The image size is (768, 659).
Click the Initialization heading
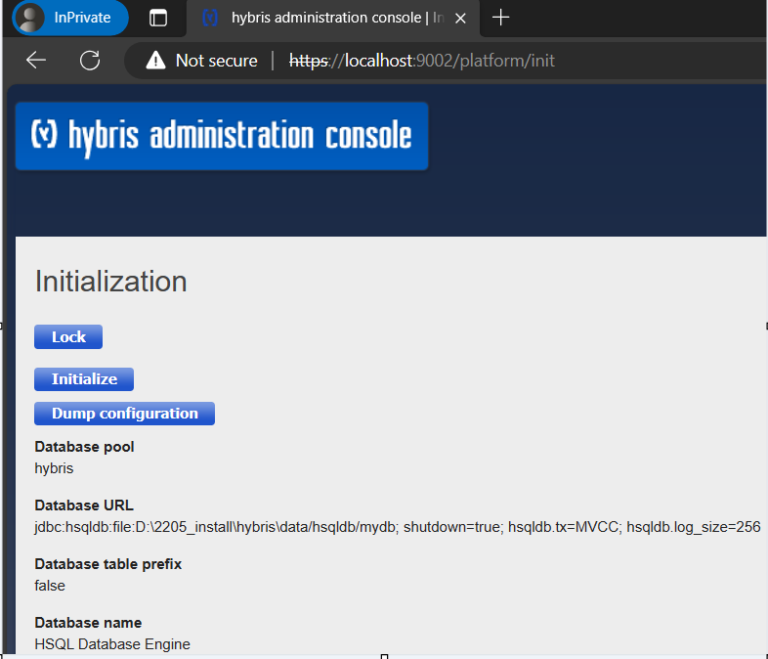click(x=111, y=282)
